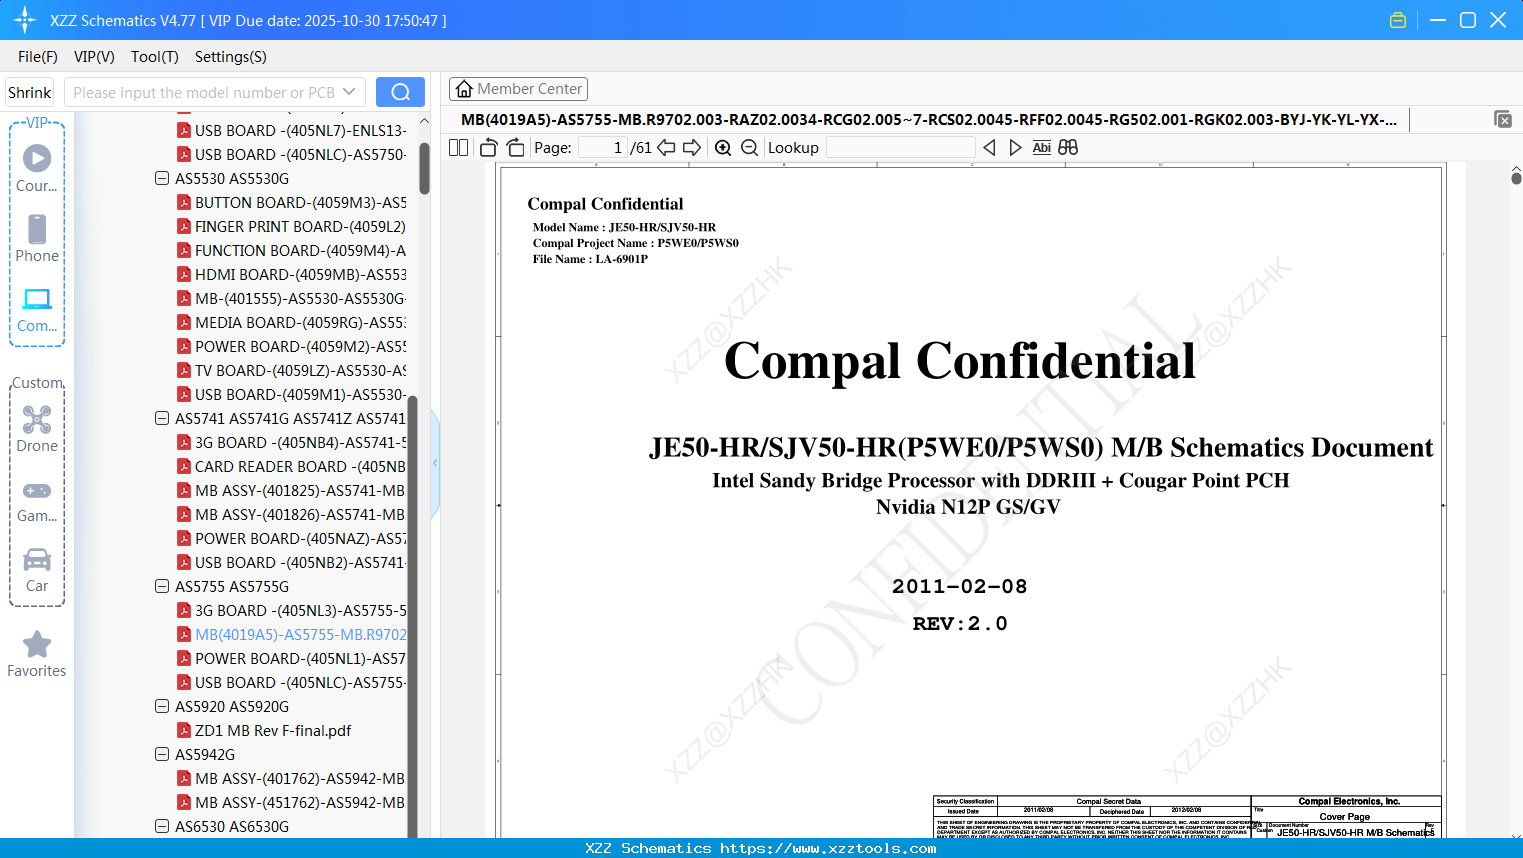The width and height of the screenshot is (1523, 858).
Task: Open MEDIA BOARD-(4059RG) file
Action: 300,322
